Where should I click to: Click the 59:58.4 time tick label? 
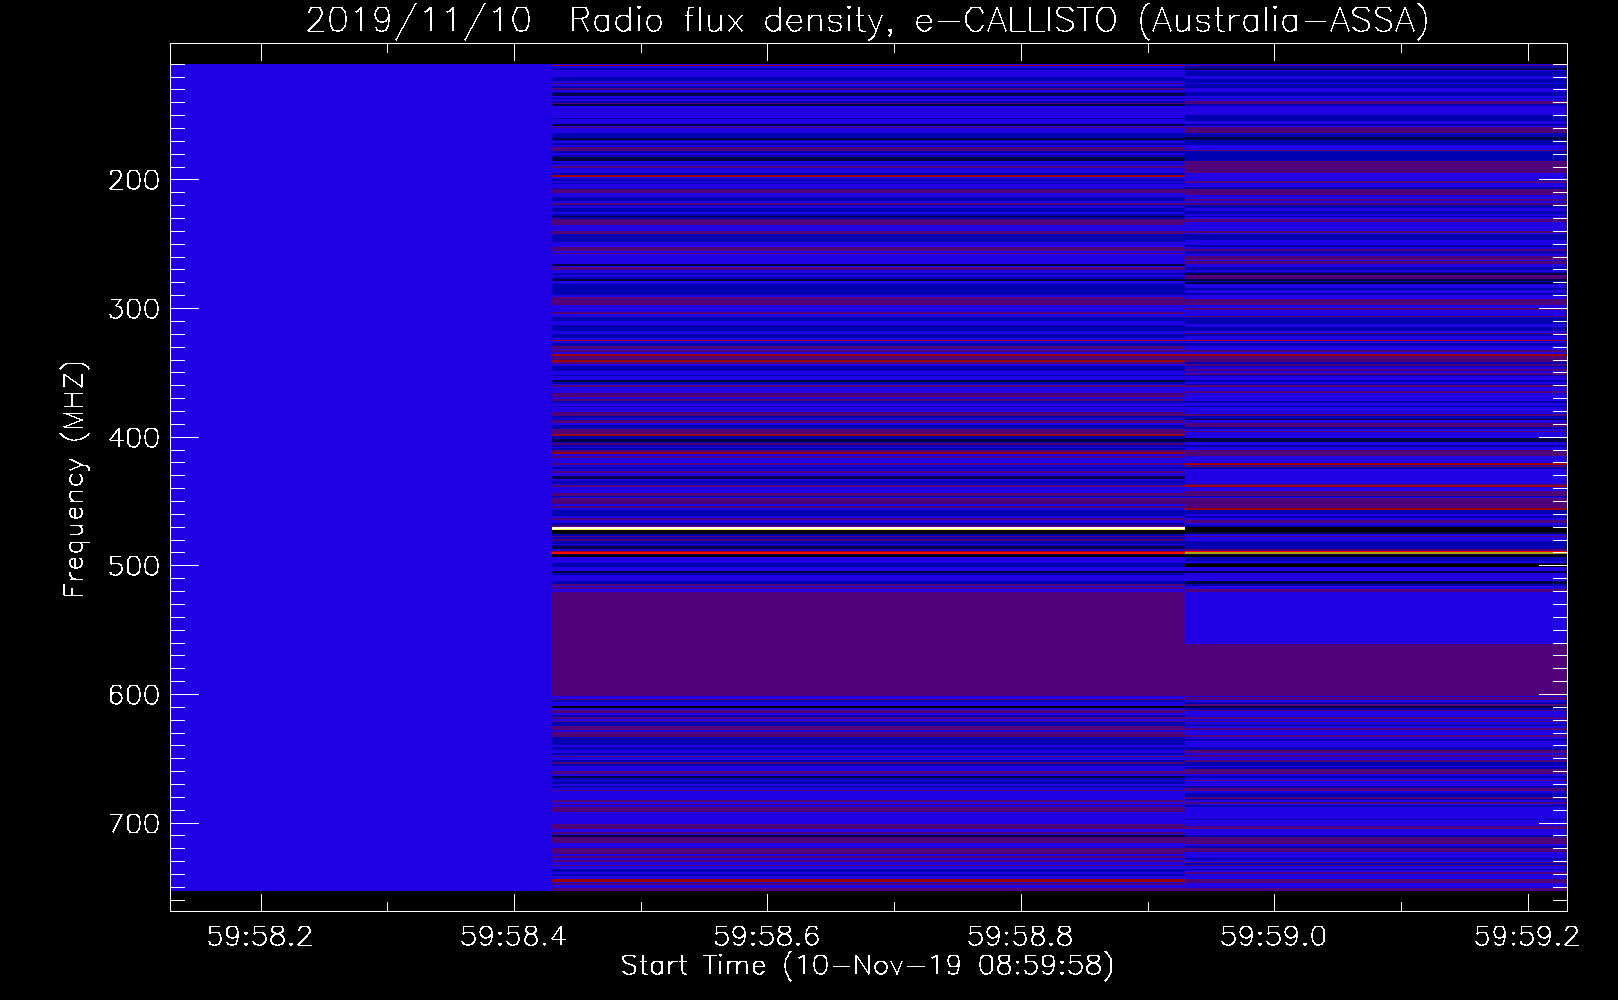[513, 935]
